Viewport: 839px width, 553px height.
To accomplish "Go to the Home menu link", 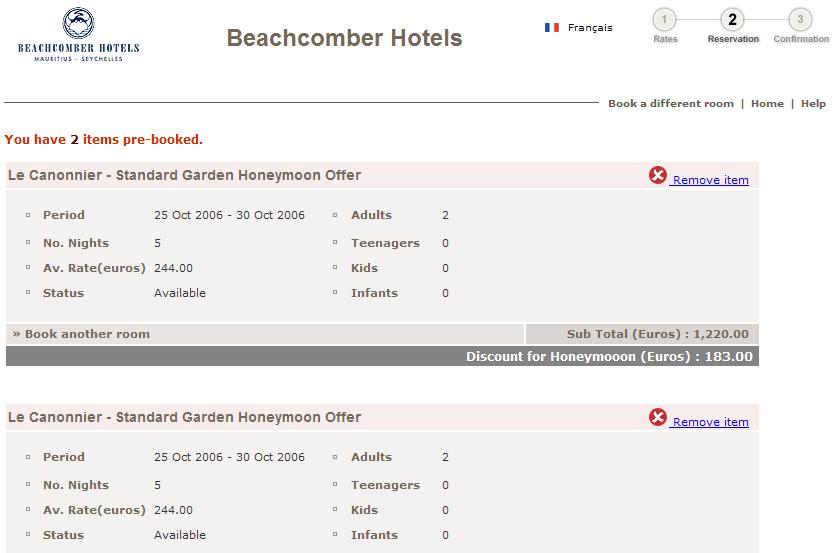I will [767, 103].
